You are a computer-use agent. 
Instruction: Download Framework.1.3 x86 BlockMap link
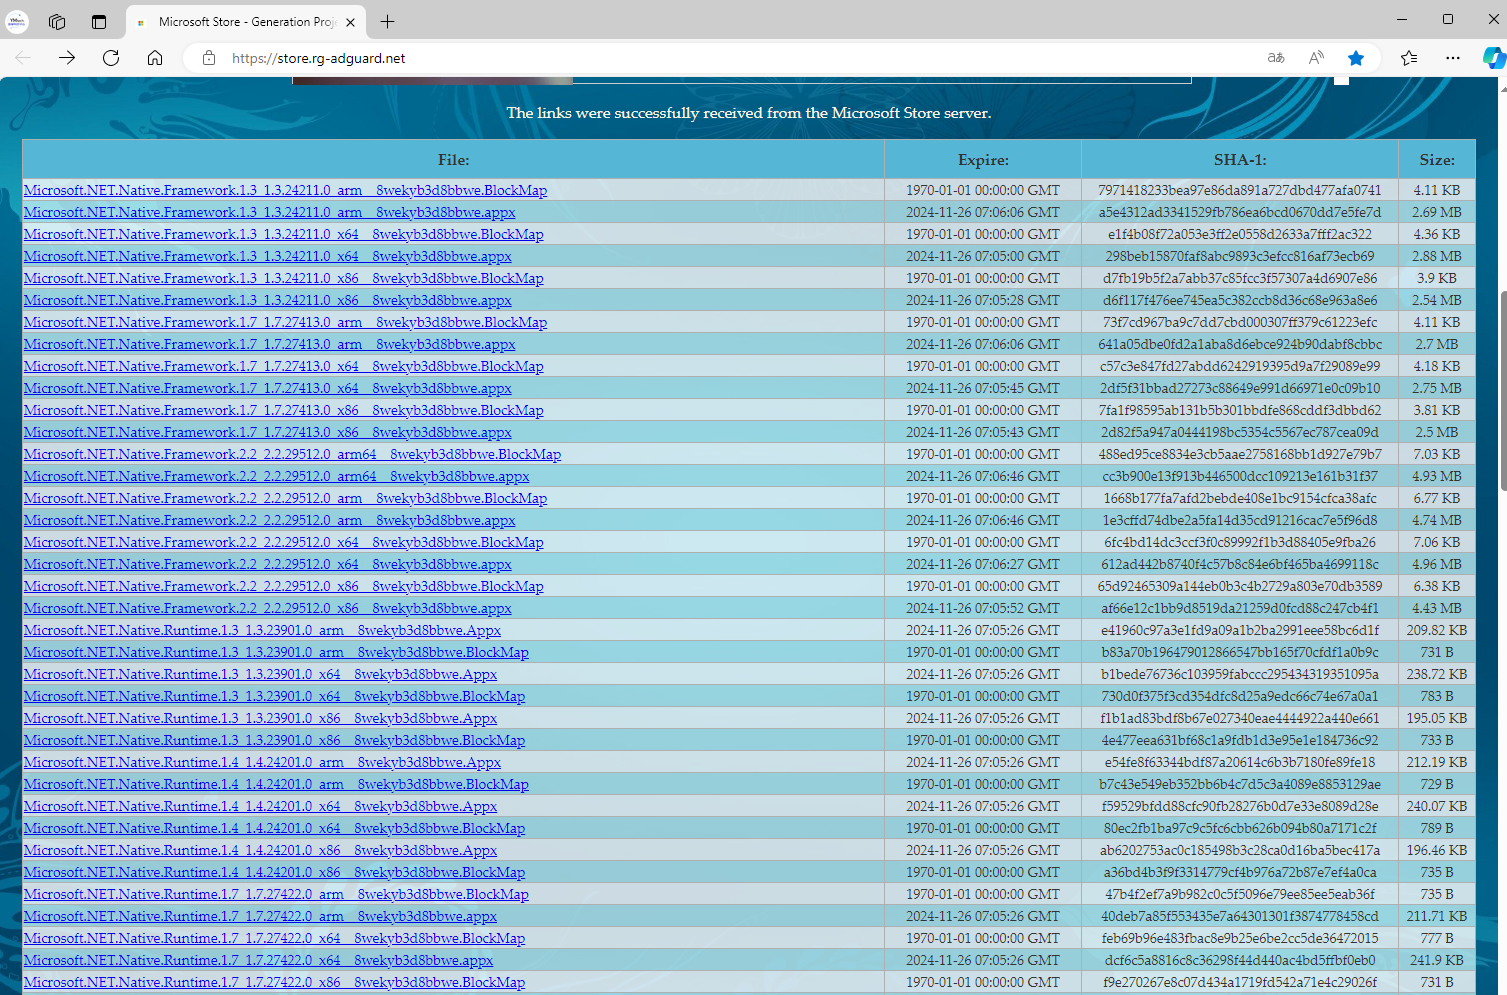point(283,278)
